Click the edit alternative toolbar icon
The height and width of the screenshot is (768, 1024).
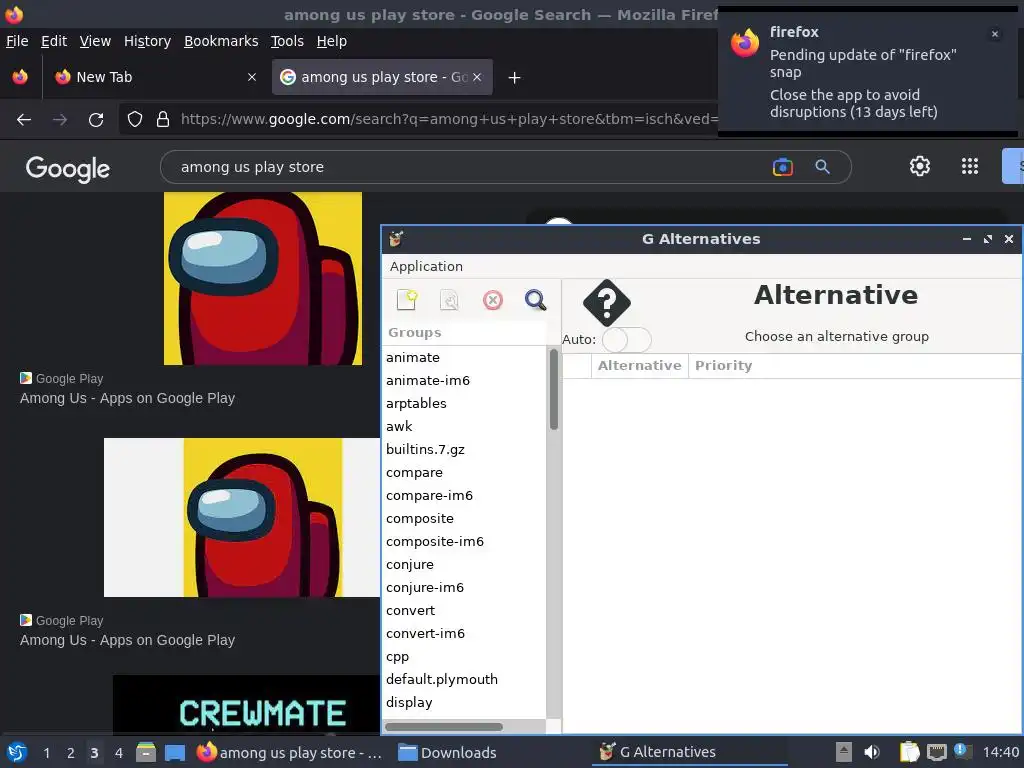449,300
